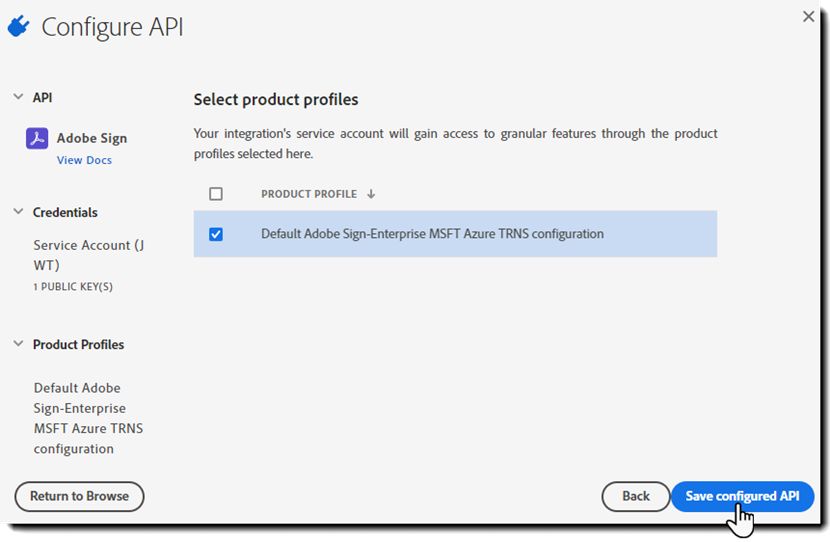830x542 pixels.
Task: Select the Product Profiles section heading
Action: coord(78,345)
